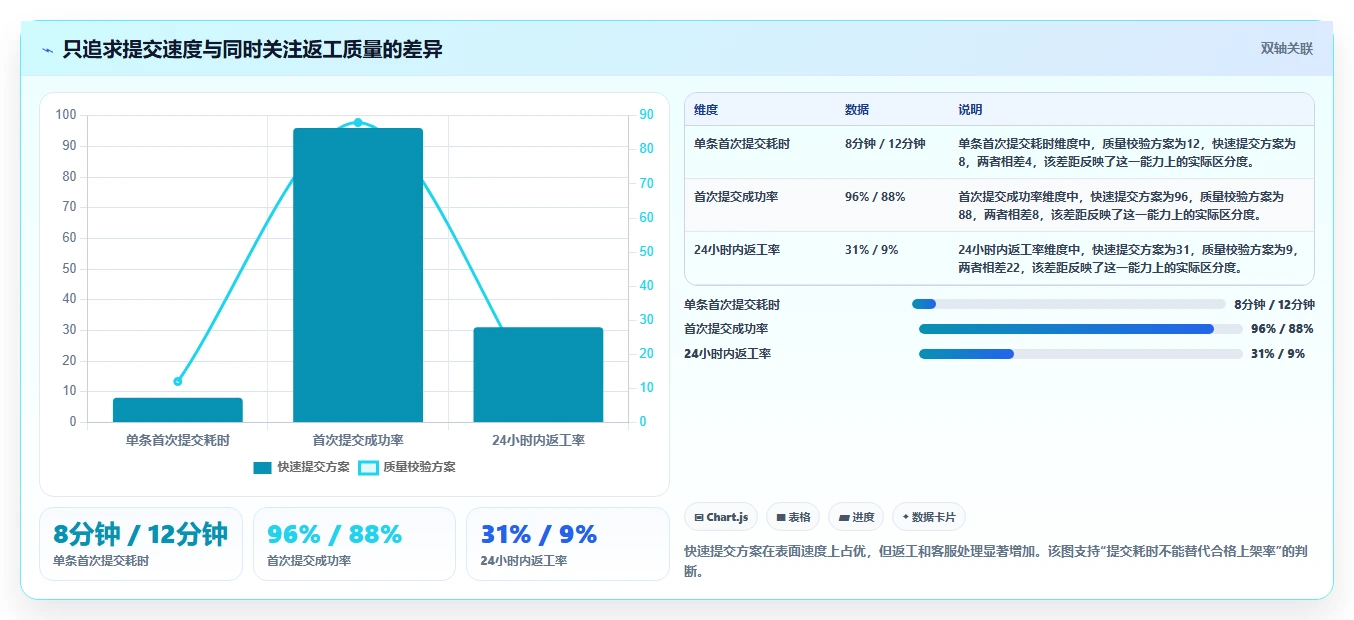Click the 快速提交方案 legend color box
Viewport: 1354px width, 620px height.
pos(262,467)
